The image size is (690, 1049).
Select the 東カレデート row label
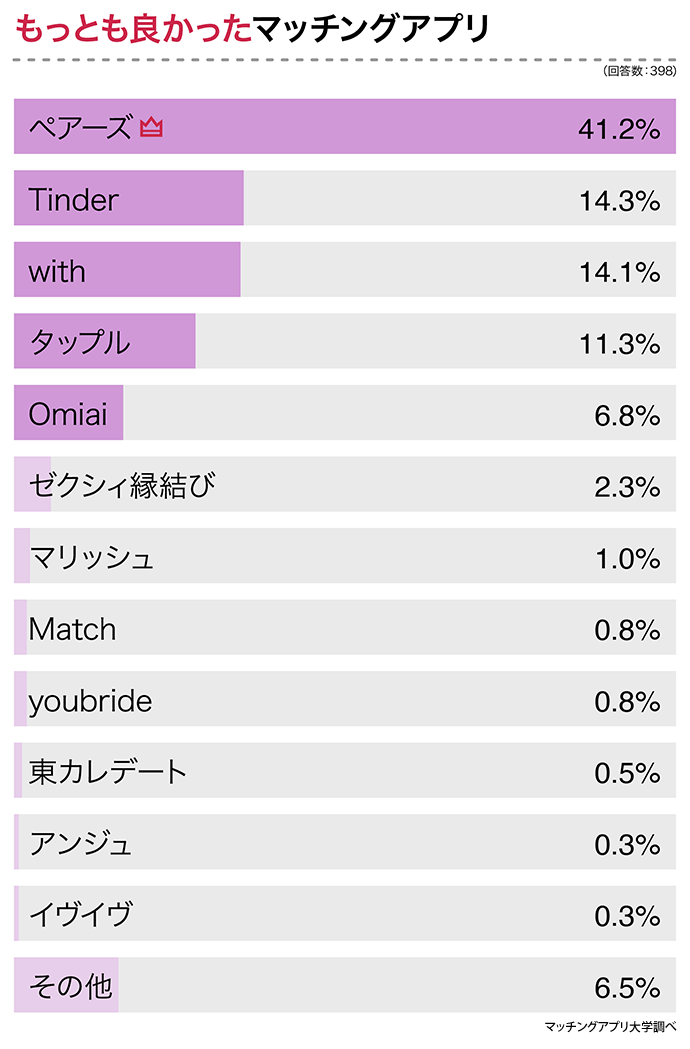[x=108, y=772]
